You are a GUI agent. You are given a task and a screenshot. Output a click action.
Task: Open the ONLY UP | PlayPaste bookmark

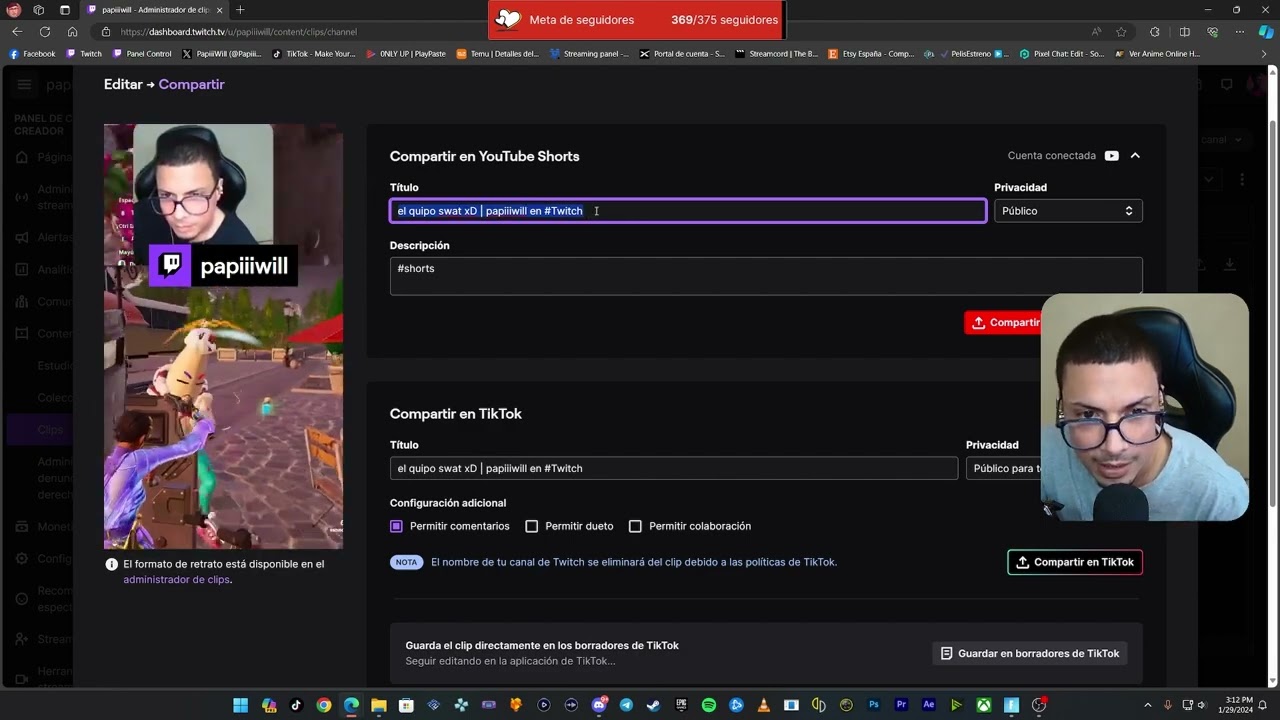coord(406,54)
